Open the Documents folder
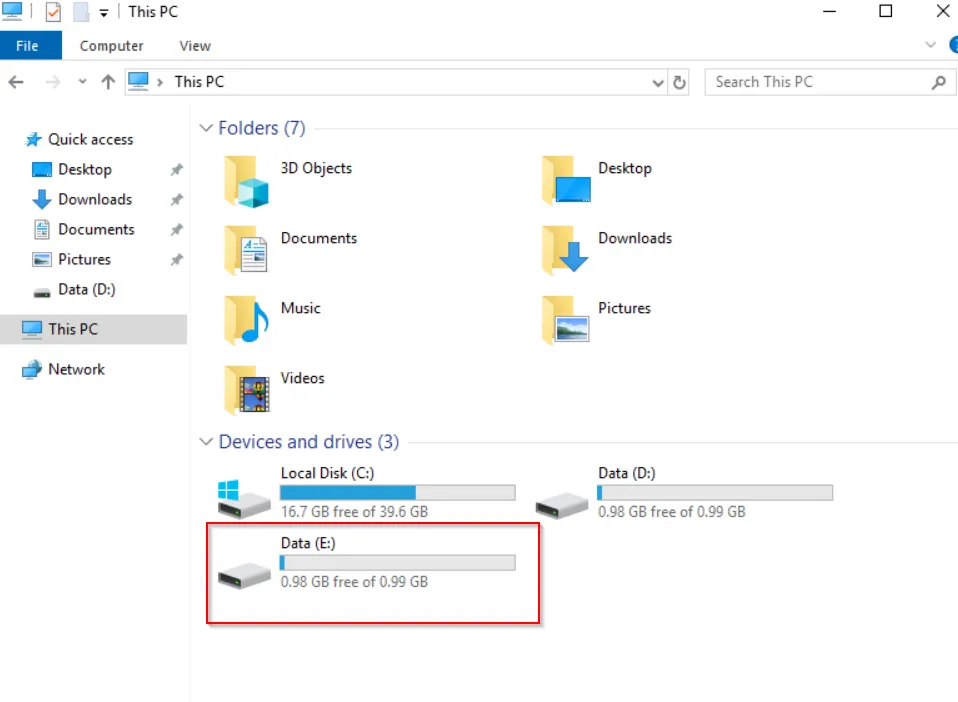 (319, 238)
